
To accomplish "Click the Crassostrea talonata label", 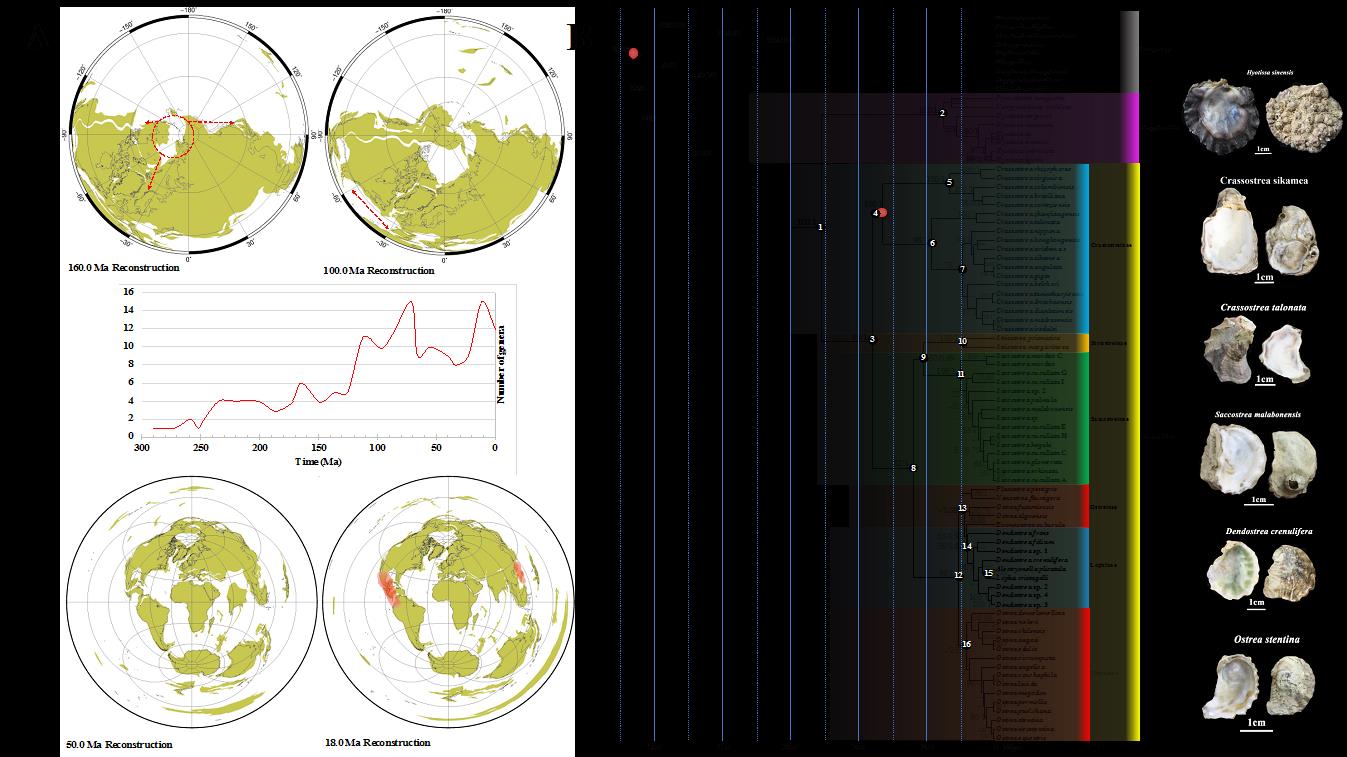I will pos(1263,308).
